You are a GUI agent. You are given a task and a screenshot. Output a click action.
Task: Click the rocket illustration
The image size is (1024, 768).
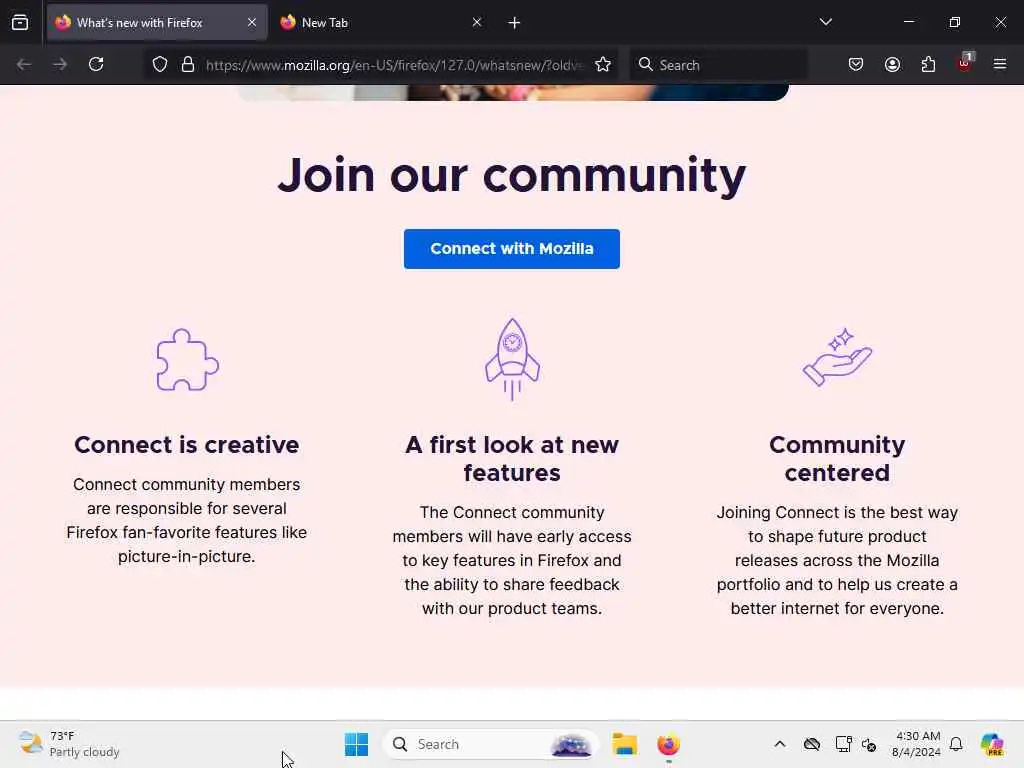point(512,359)
